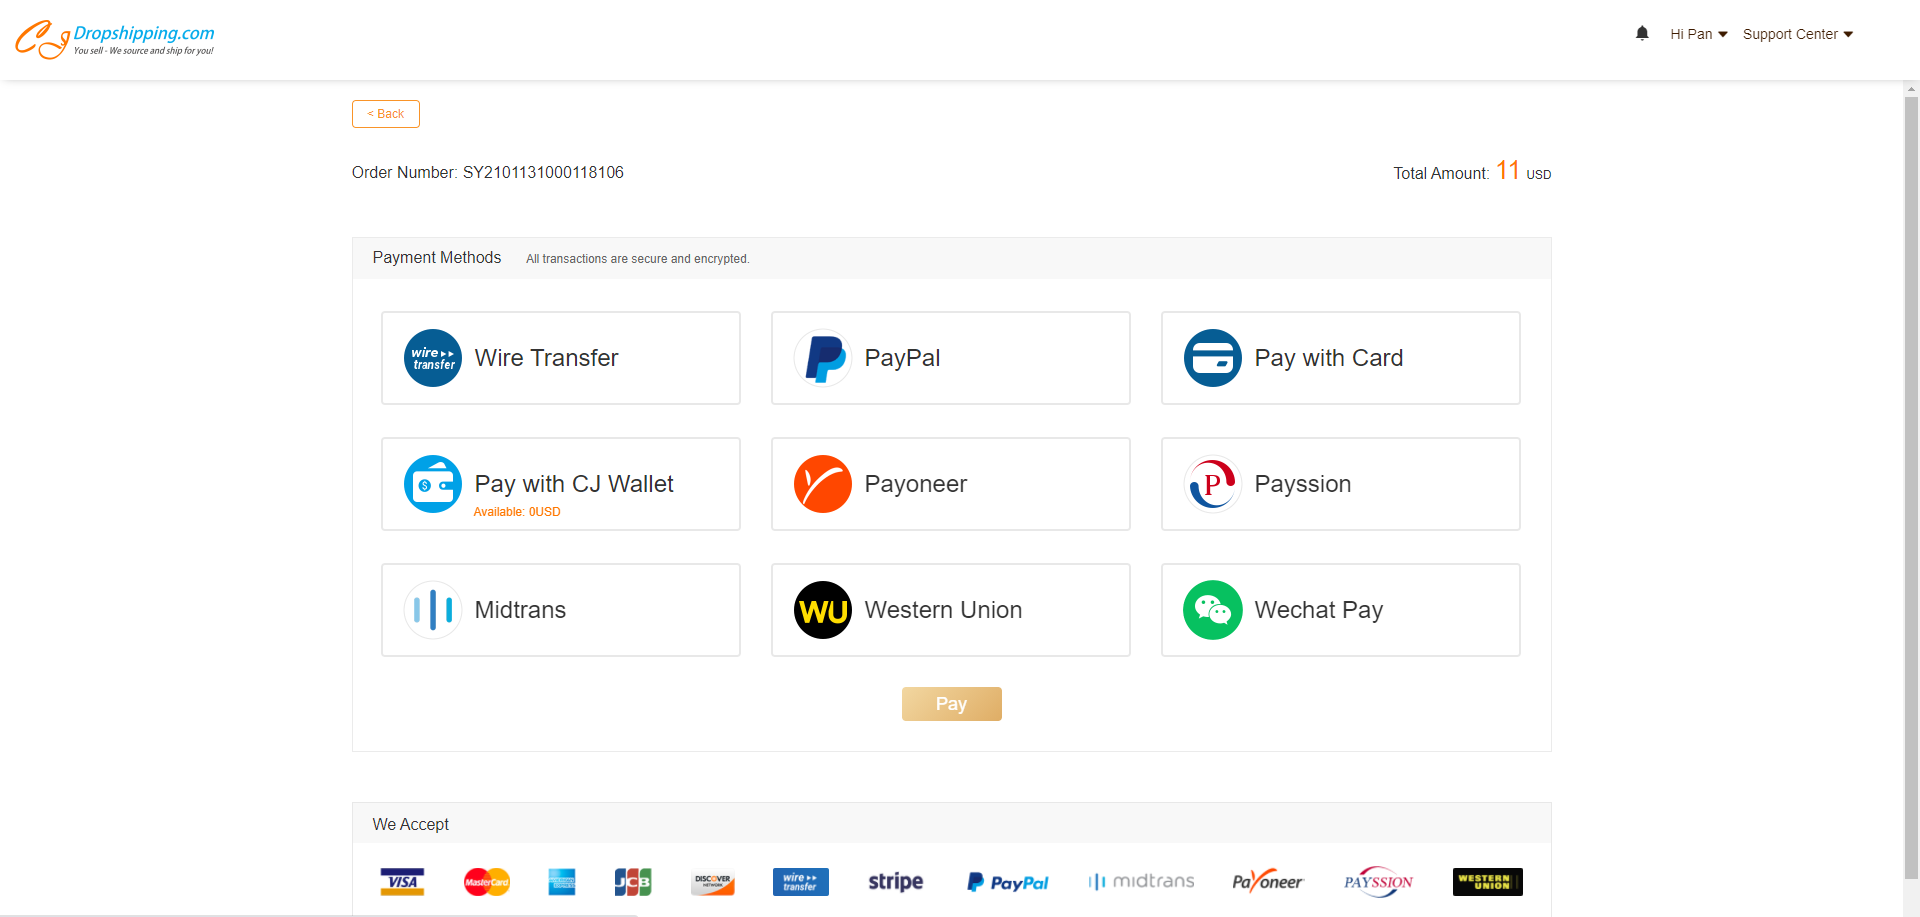This screenshot has width=1920, height=917.
Task: Click the orange Payoneer logo
Action: click(x=823, y=484)
